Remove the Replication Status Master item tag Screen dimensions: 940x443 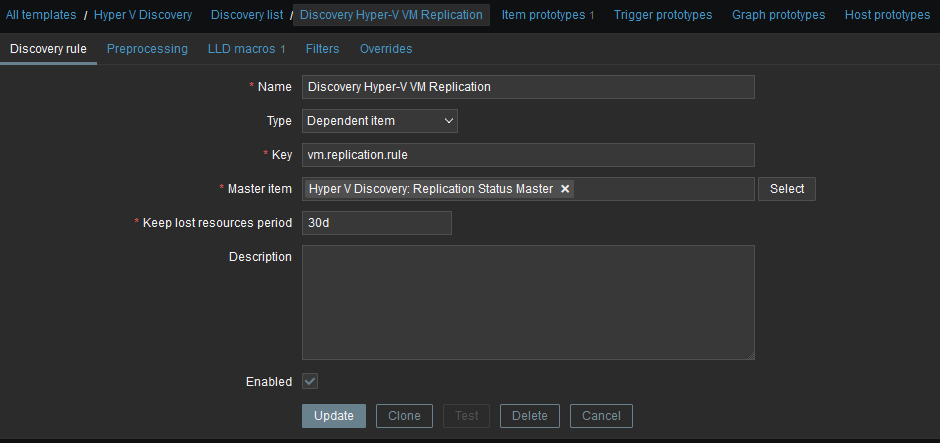click(x=565, y=189)
